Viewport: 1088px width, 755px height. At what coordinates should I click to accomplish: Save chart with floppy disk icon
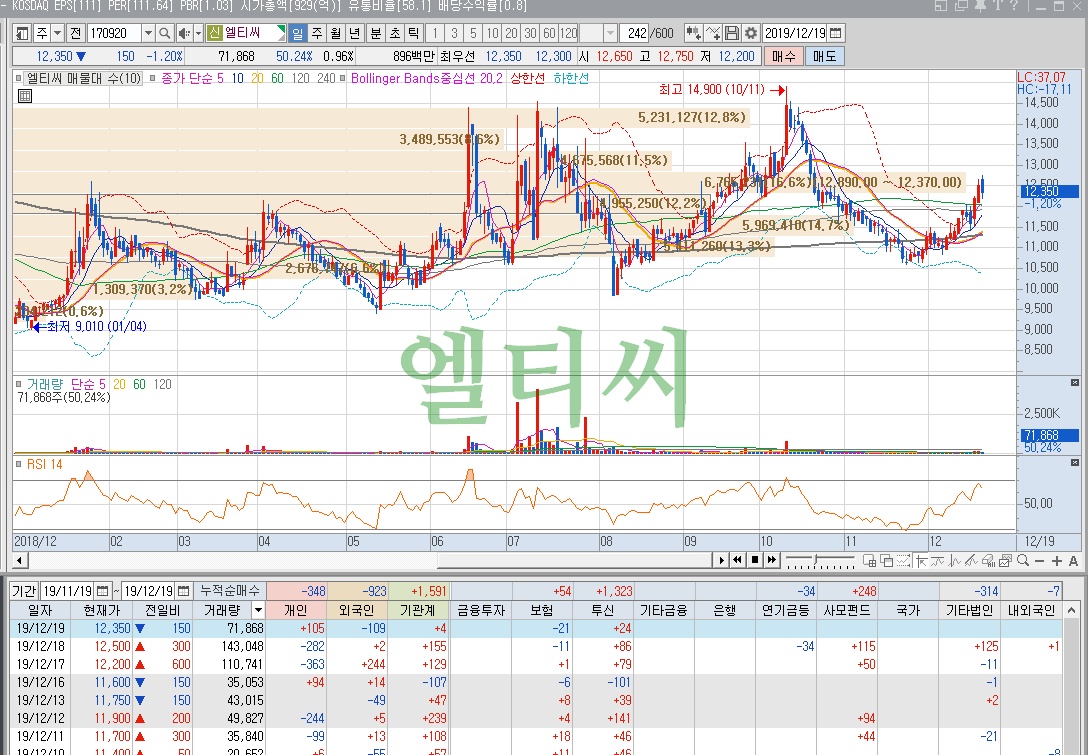tap(732, 33)
